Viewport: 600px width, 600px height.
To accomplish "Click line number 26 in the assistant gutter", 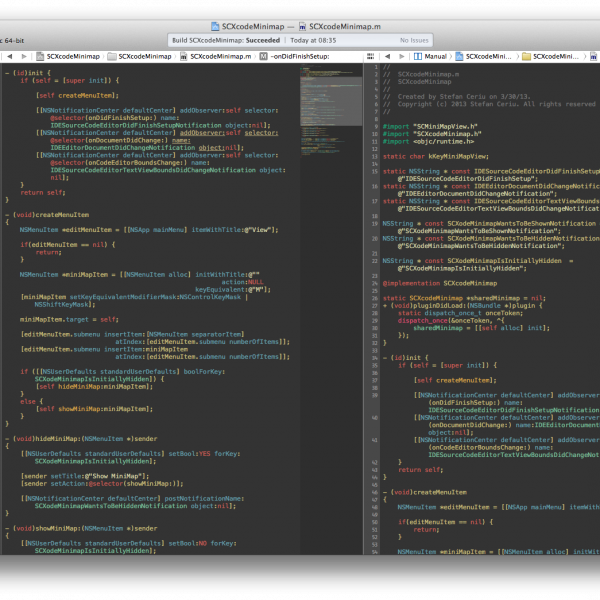I will click(x=375, y=298).
